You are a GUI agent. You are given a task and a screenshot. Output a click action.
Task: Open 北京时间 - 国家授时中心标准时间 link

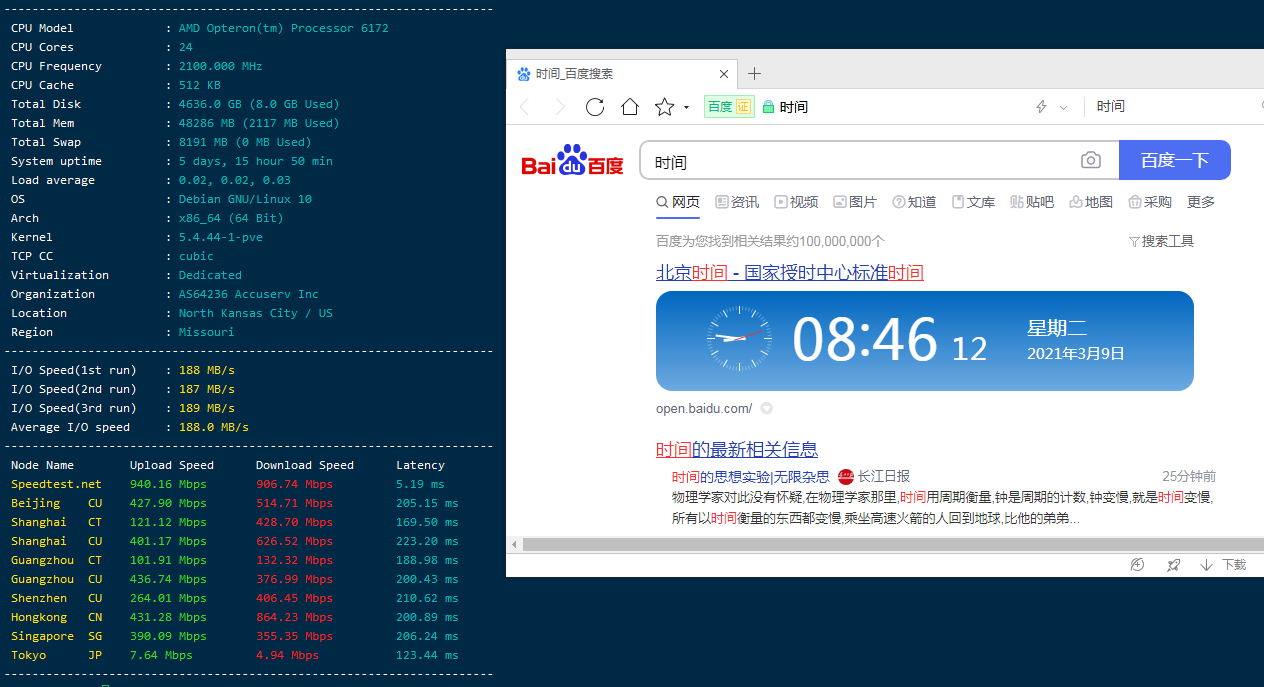pos(790,273)
